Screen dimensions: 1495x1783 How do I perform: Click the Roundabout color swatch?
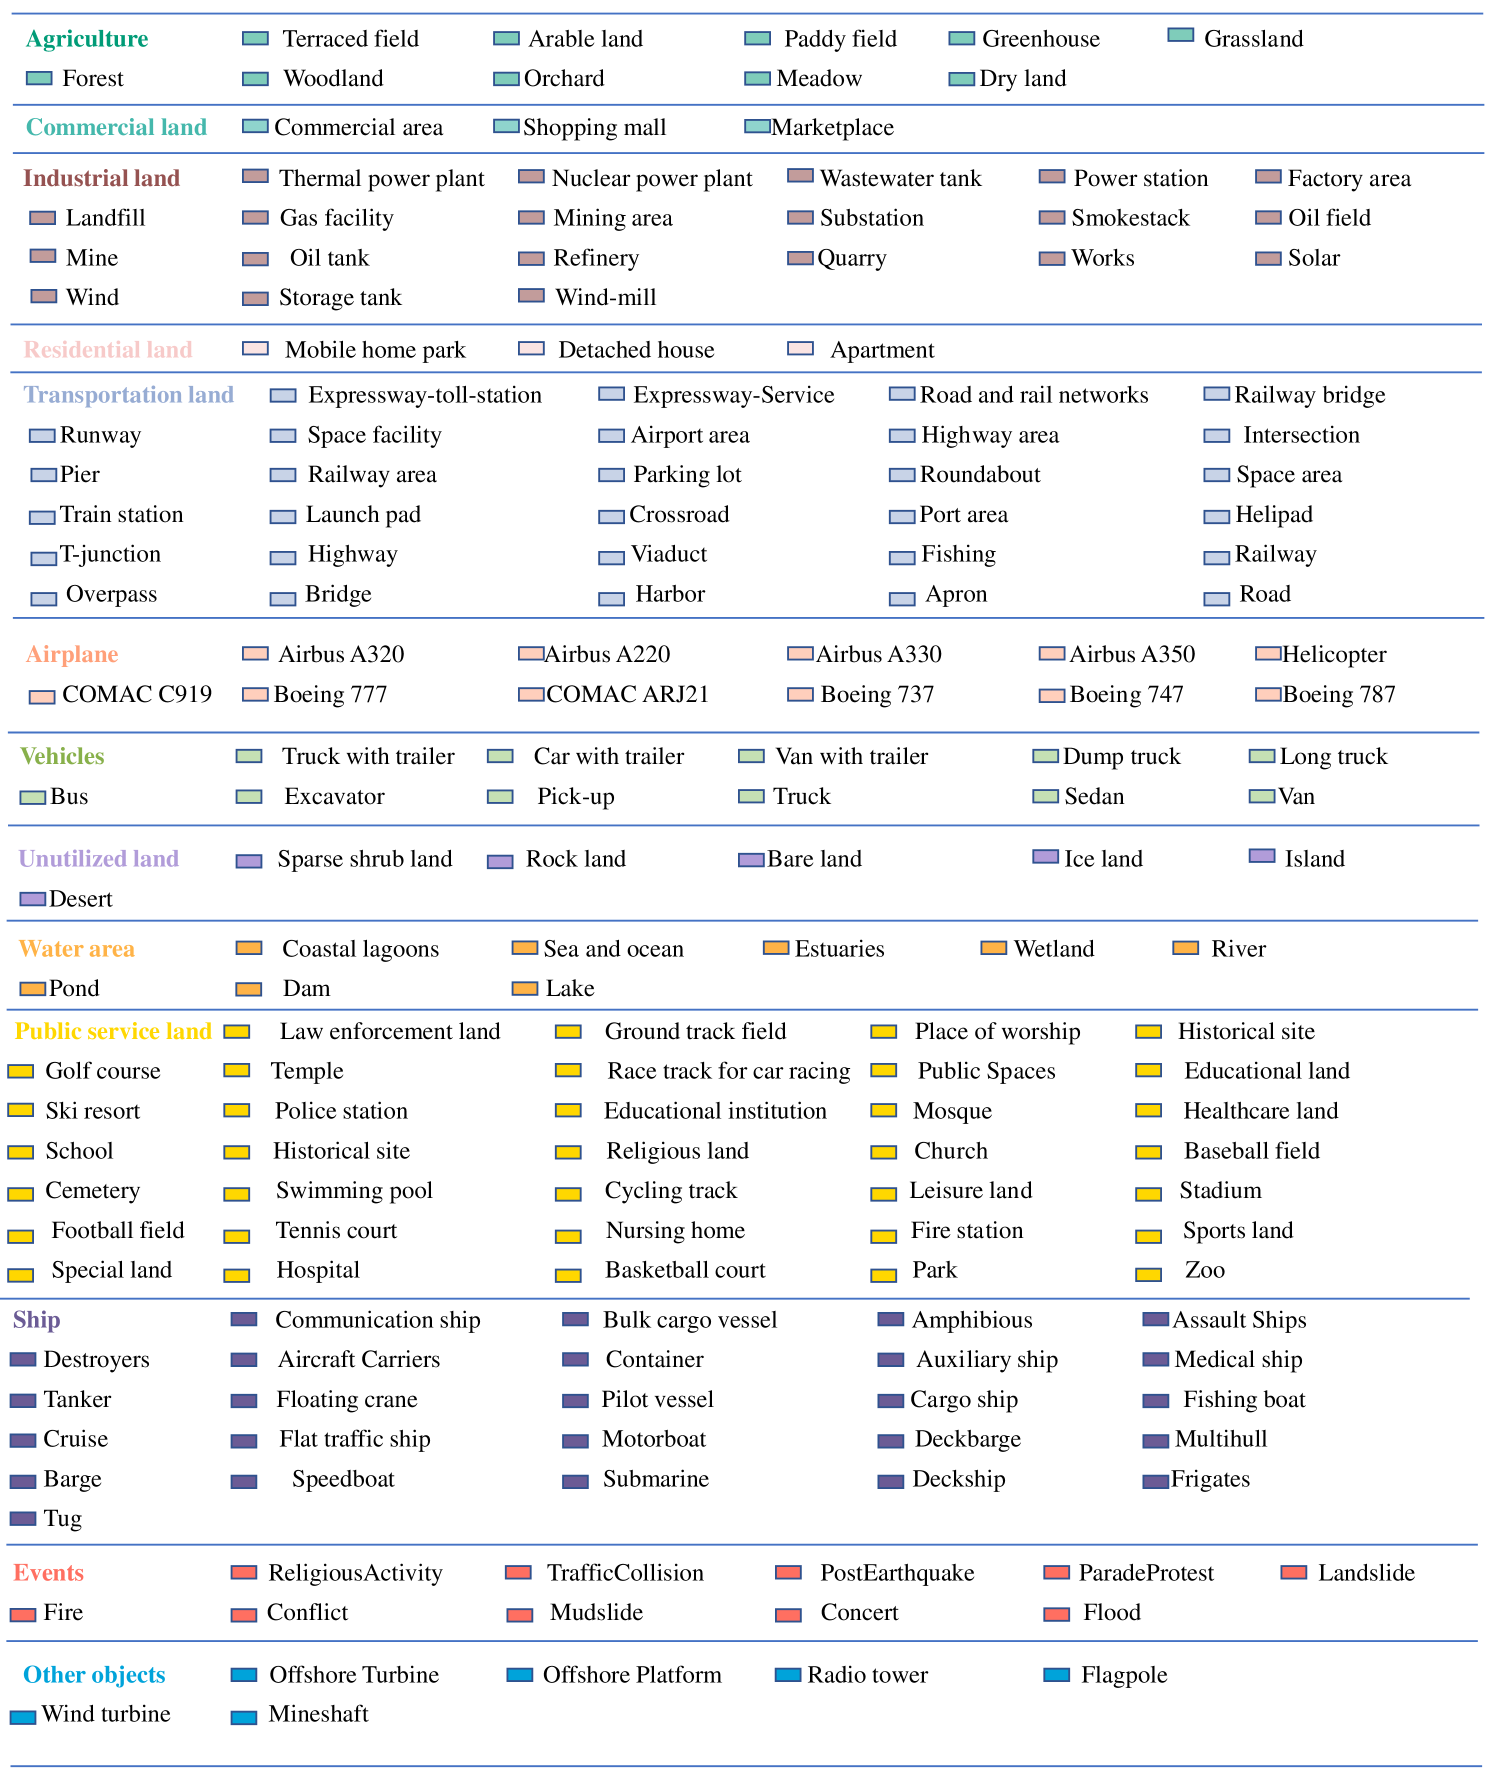click(902, 475)
